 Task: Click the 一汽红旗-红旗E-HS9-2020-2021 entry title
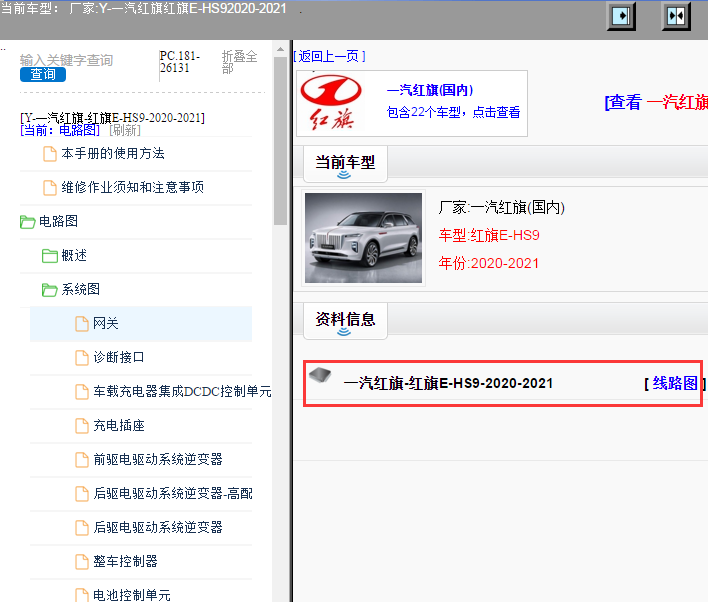point(448,383)
